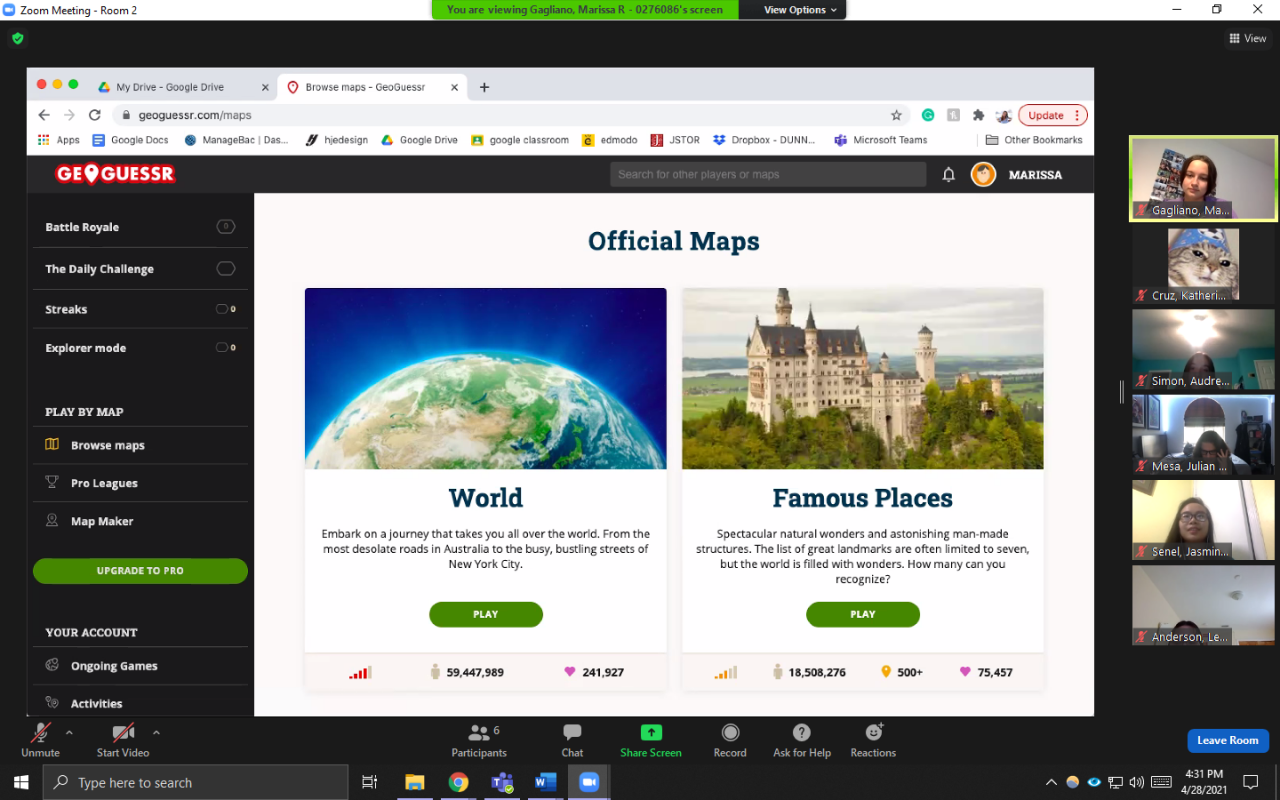The image size is (1280, 800).
Task: Click the Zoom Record button
Action: (x=730, y=740)
